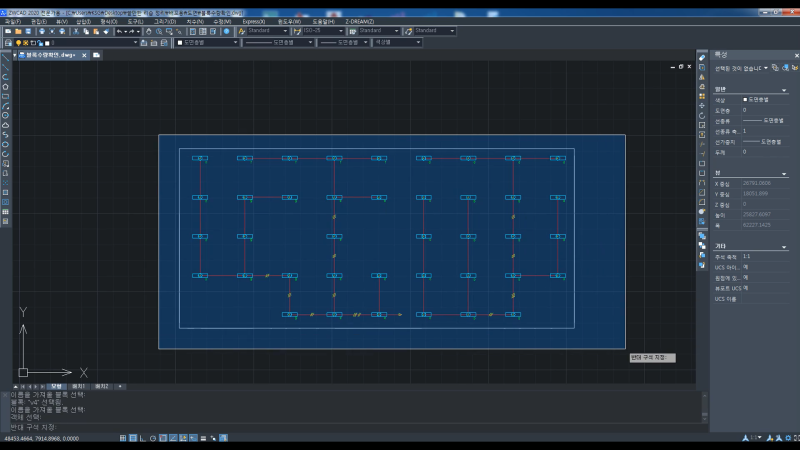Close the properties panel
Image resolution: width=800 pixels, height=450 pixels.
coord(796,55)
